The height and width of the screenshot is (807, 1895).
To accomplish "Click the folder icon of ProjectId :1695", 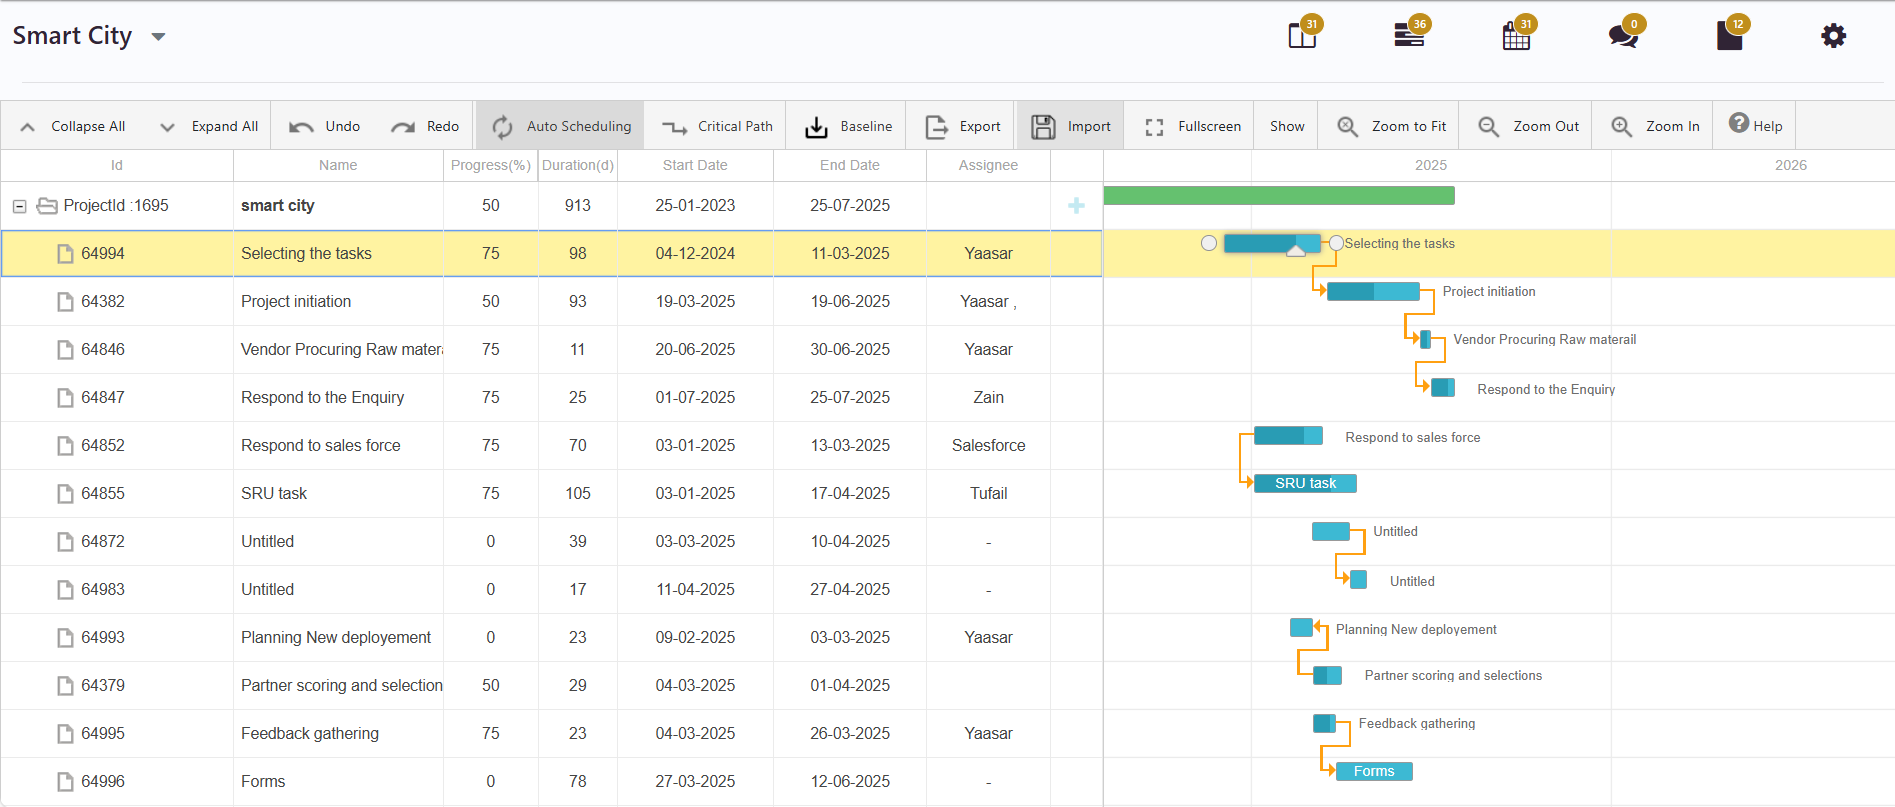I will point(47,206).
